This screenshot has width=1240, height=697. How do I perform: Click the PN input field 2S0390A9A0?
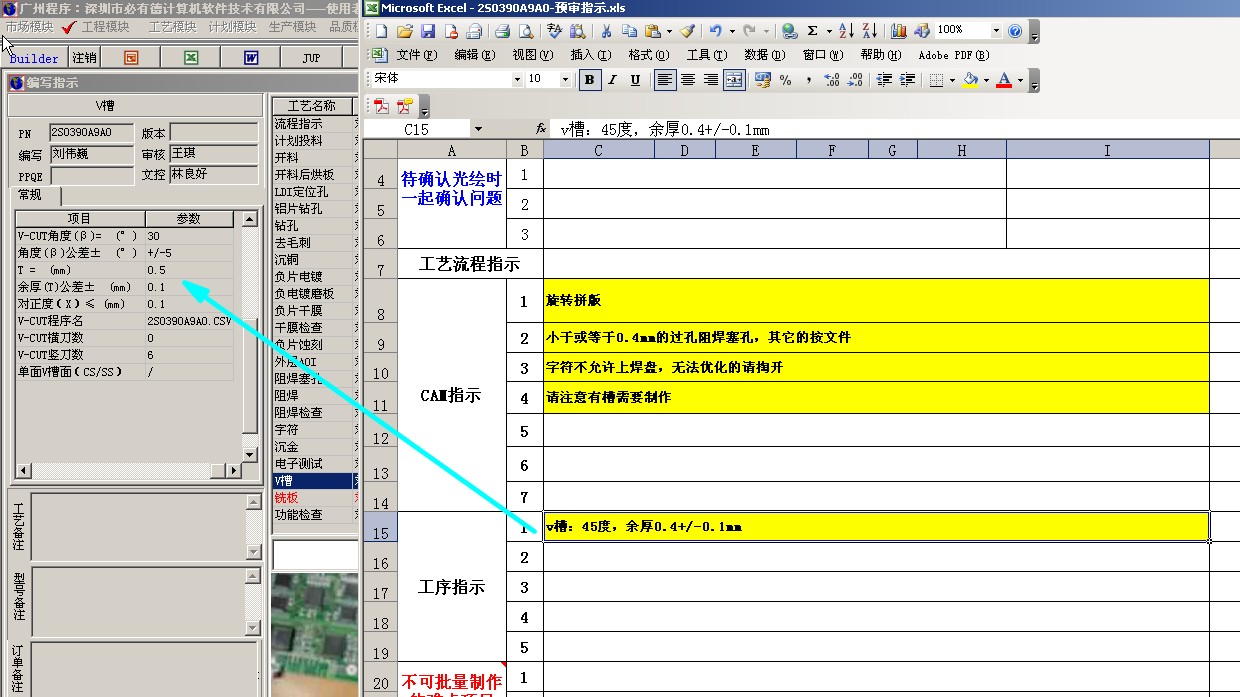tap(90, 132)
